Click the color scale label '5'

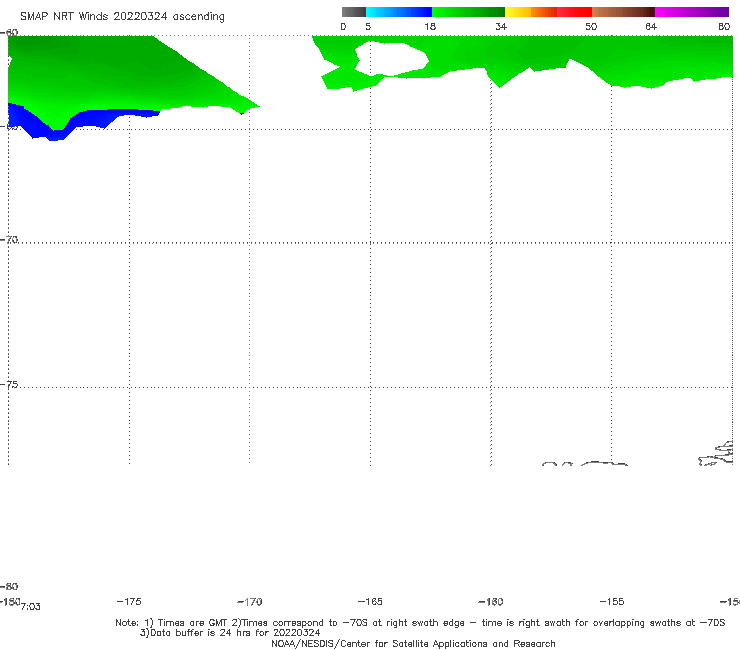pyautogui.click(x=368, y=27)
